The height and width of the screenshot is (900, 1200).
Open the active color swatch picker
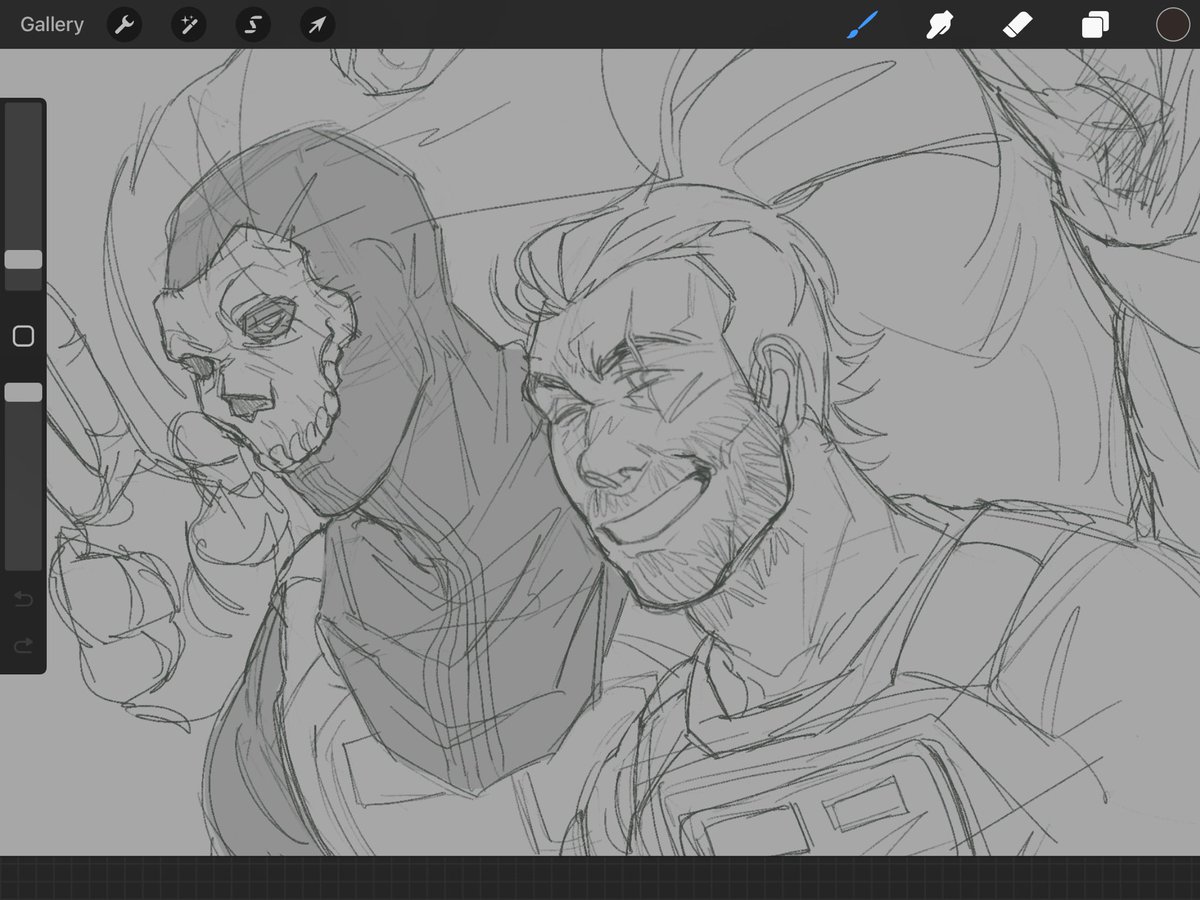click(1172, 25)
